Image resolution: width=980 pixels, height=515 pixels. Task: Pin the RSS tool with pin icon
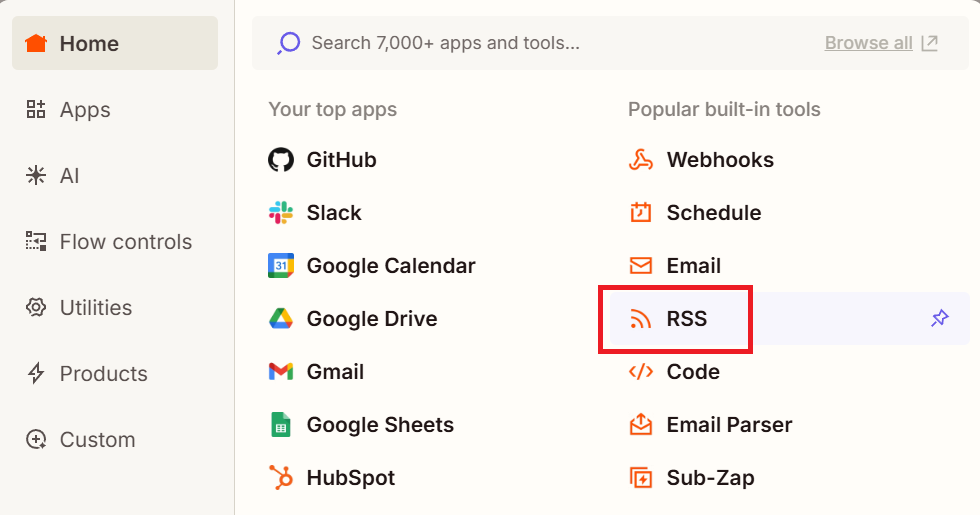(x=939, y=318)
